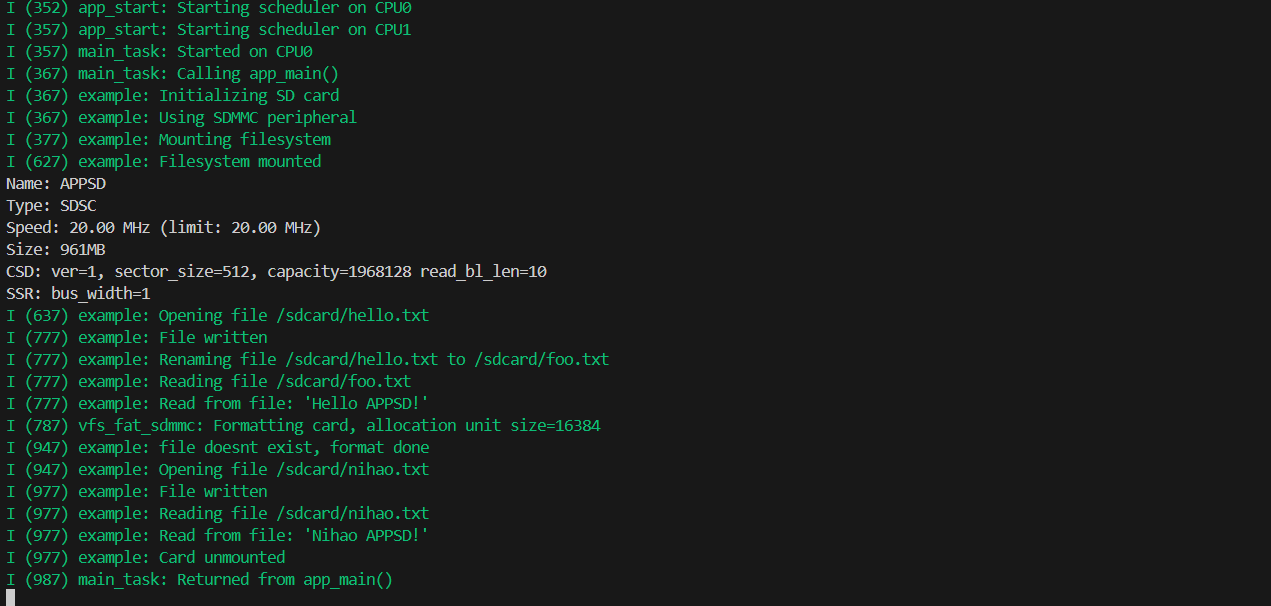Click the 'Initializing SD card' log line
Screen dimensions: 1271x606
tap(249, 95)
